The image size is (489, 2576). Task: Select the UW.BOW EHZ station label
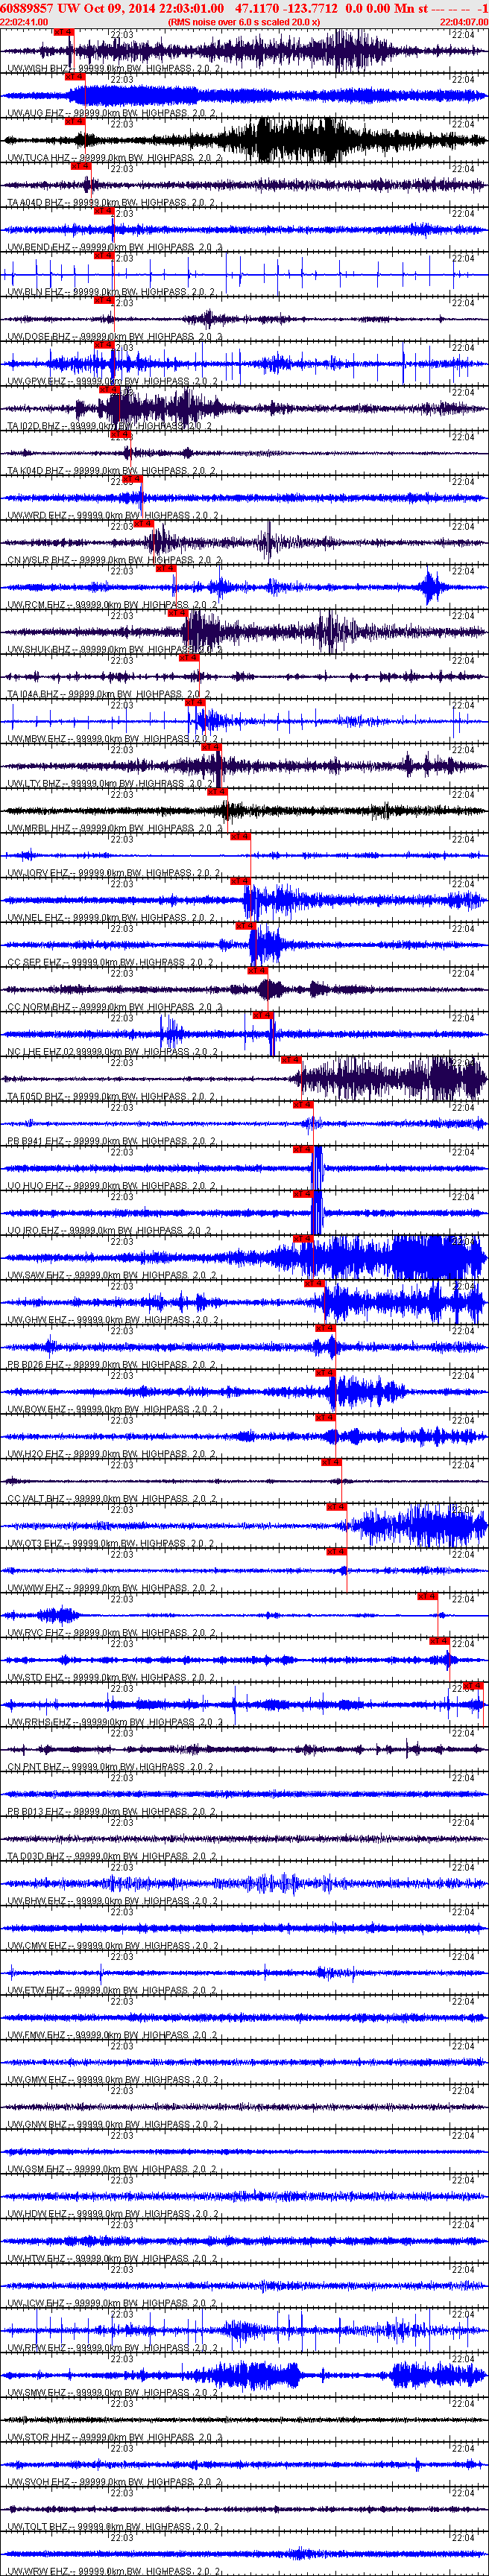tap(111, 1409)
